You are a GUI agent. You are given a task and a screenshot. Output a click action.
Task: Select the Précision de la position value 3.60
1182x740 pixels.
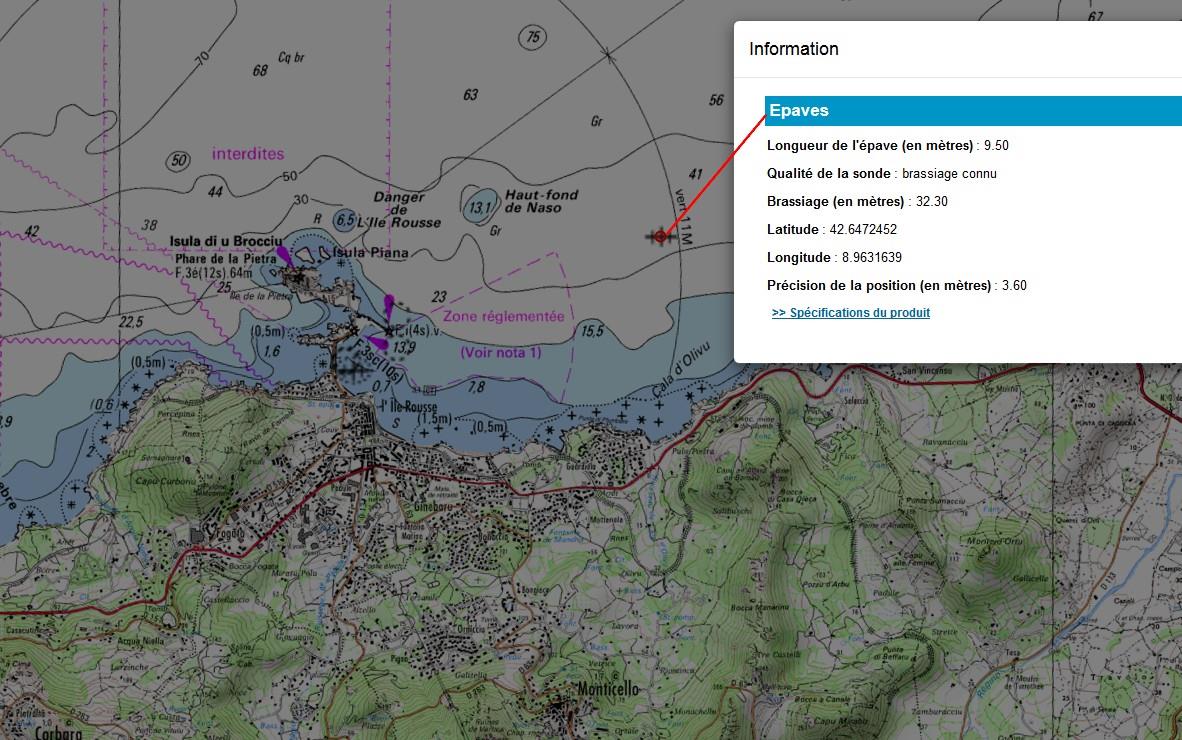[1014, 285]
